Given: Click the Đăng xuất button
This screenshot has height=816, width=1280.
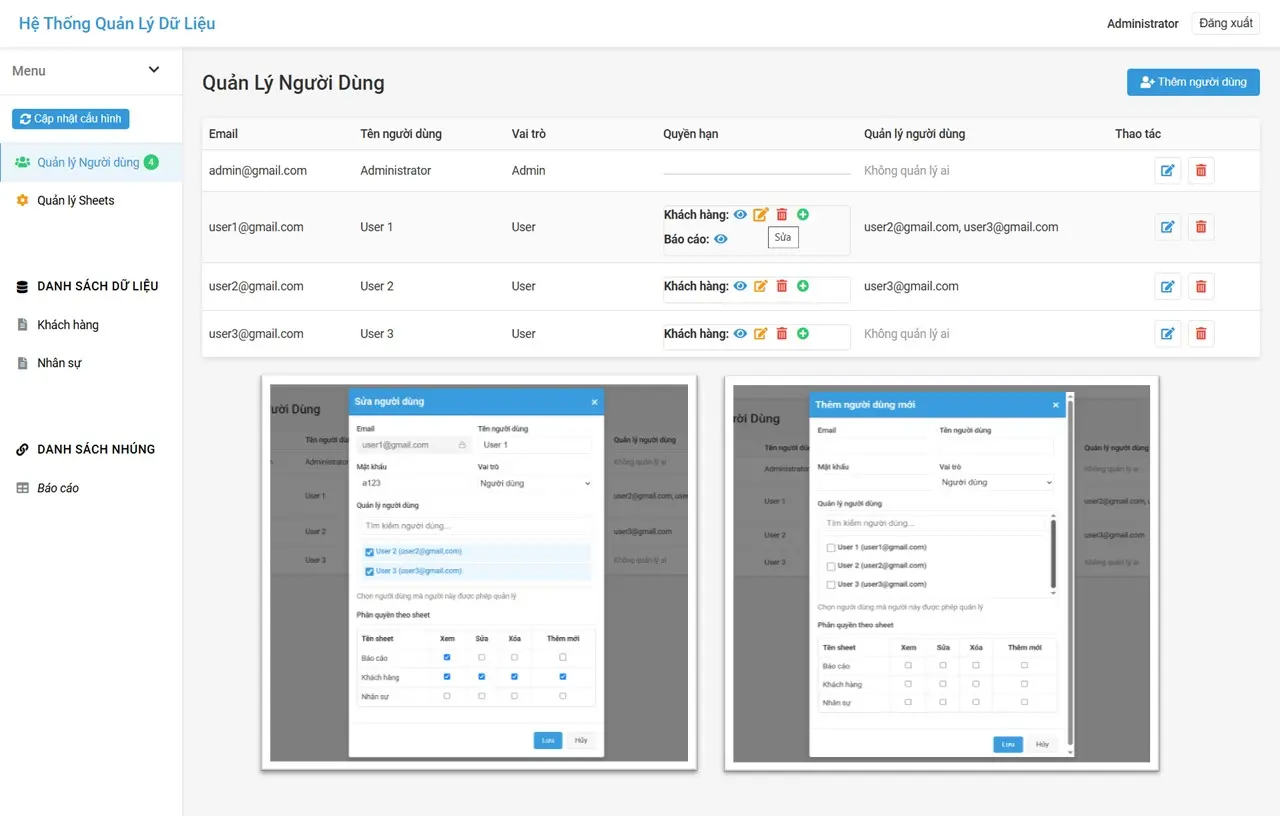Looking at the screenshot, I should click(1225, 23).
